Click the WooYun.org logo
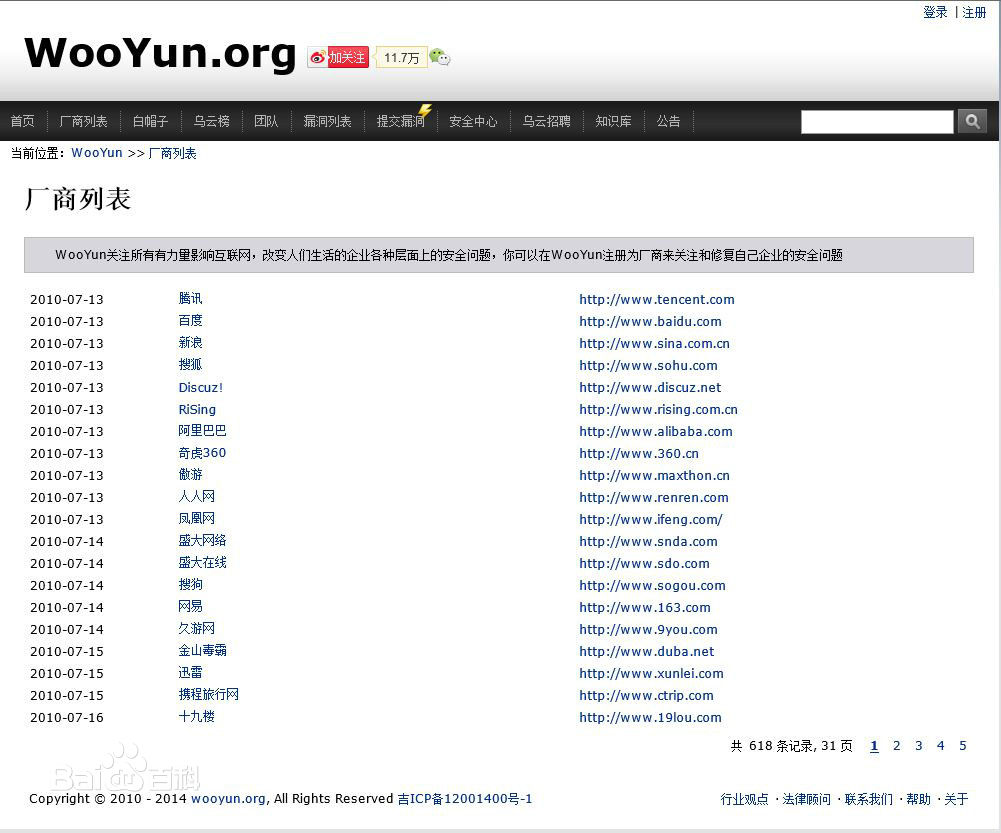This screenshot has height=833, width=1001. point(160,54)
